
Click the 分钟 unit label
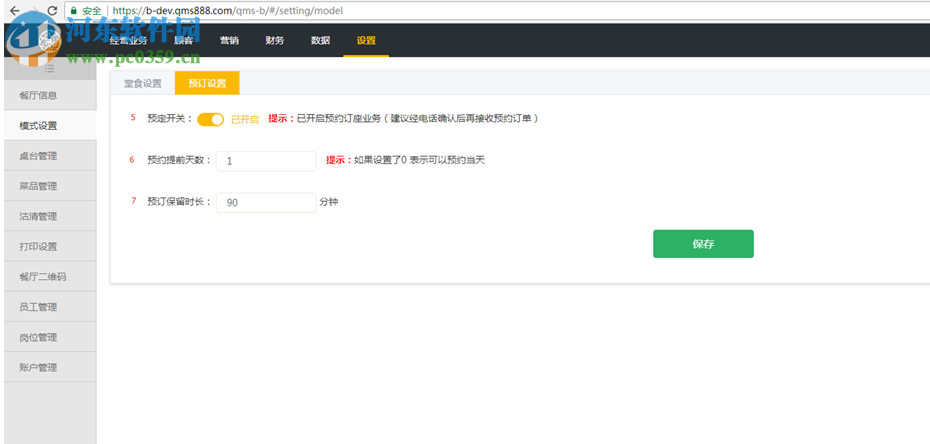[x=329, y=202]
